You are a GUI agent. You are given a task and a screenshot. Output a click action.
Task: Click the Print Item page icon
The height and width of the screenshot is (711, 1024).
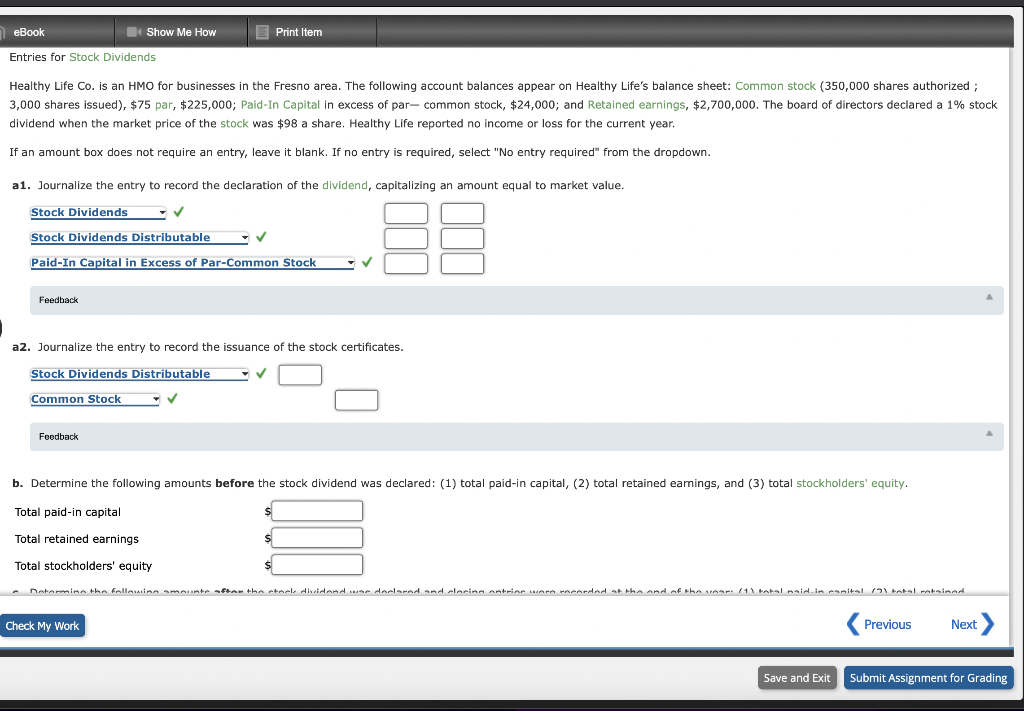(x=263, y=32)
